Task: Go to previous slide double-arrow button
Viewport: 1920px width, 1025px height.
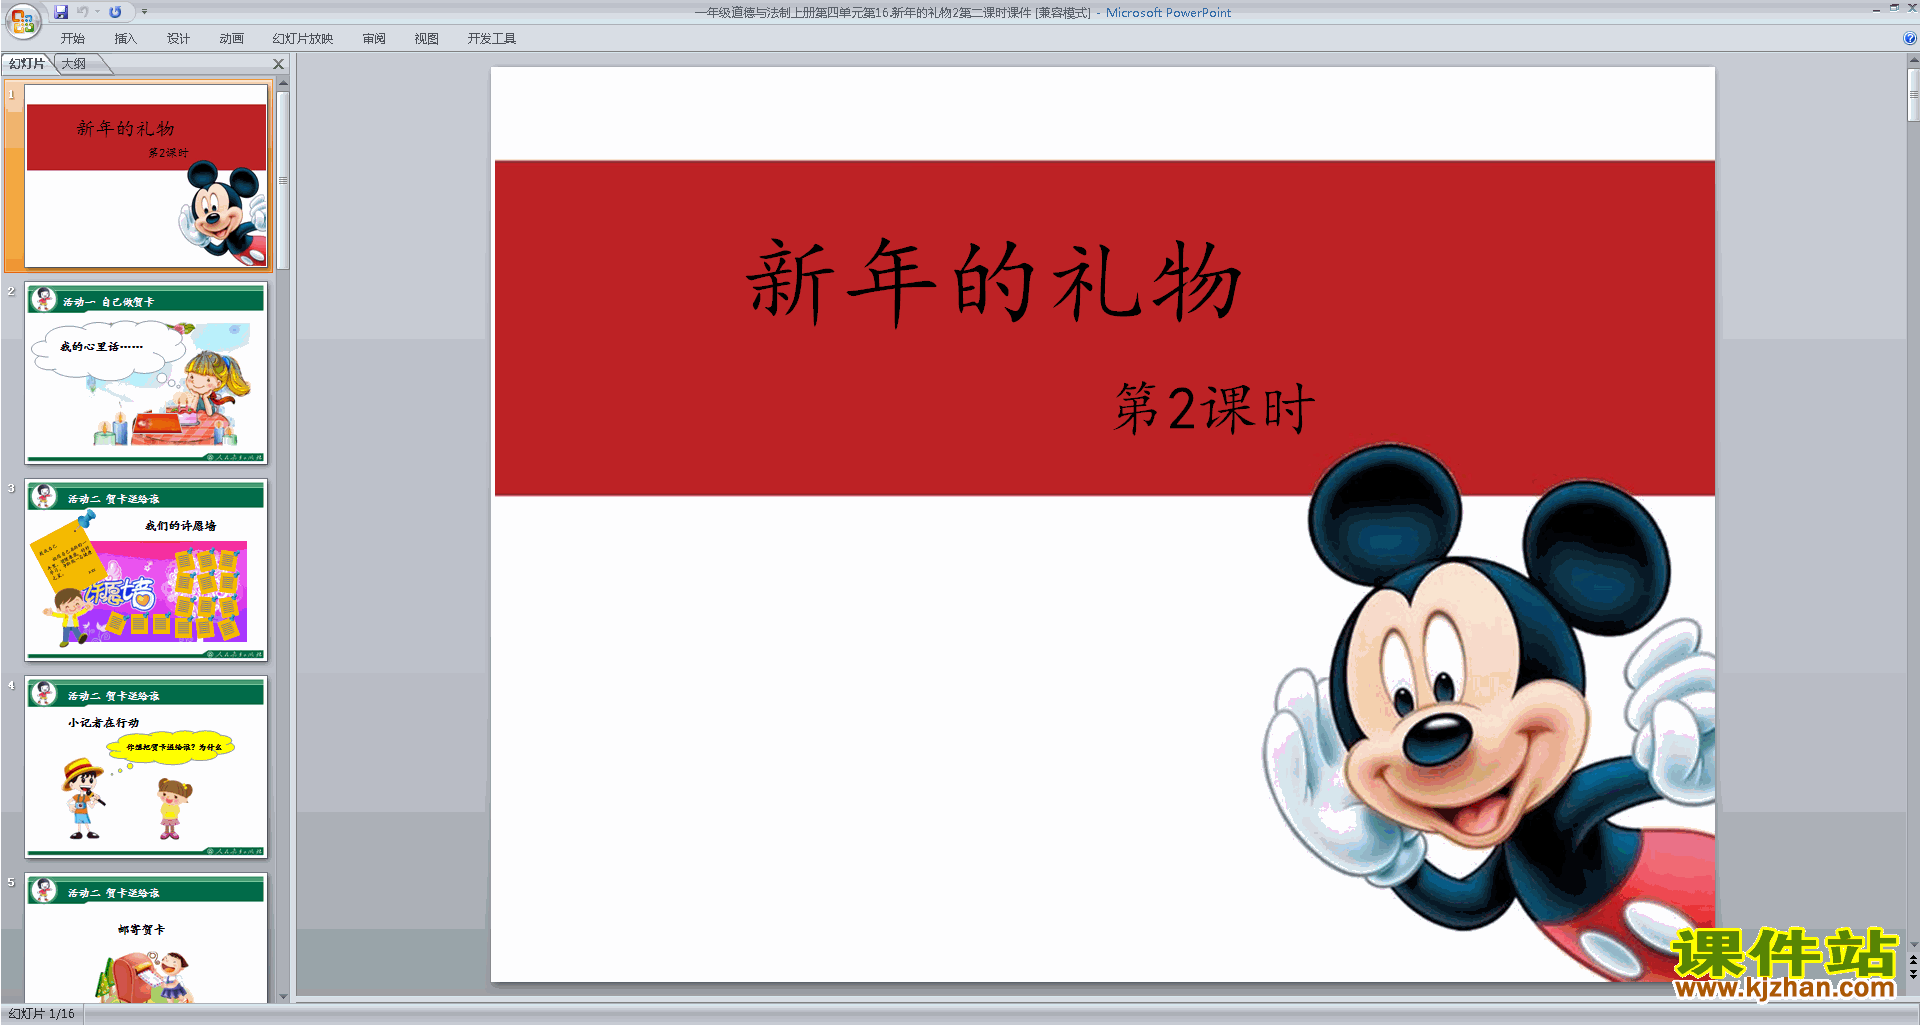Action: point(1913,960)
